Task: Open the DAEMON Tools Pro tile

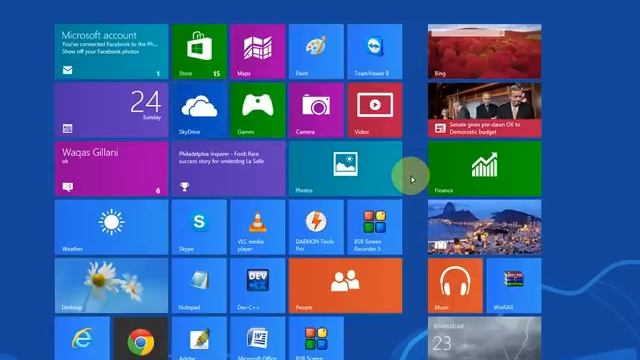Action: tap(316, 227)
